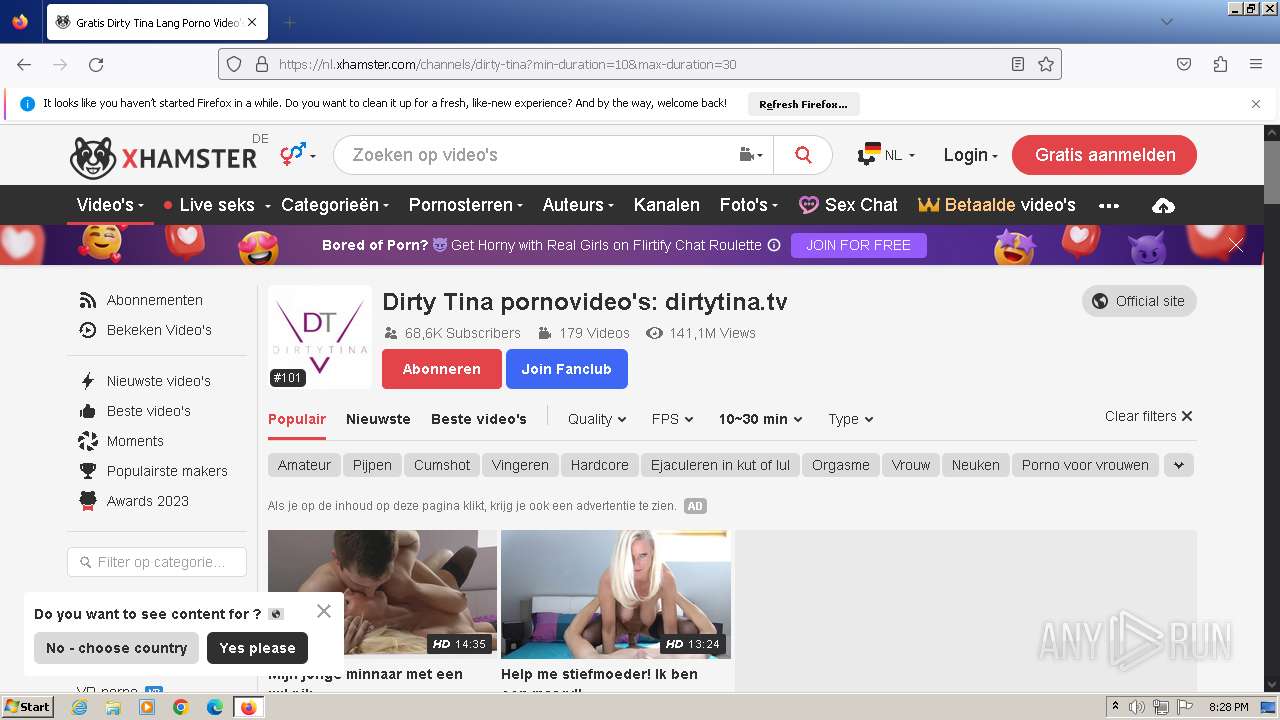The image size is (1280, 720).
Task: Click the Windows Start button
Action: click(x=27, y=707)
